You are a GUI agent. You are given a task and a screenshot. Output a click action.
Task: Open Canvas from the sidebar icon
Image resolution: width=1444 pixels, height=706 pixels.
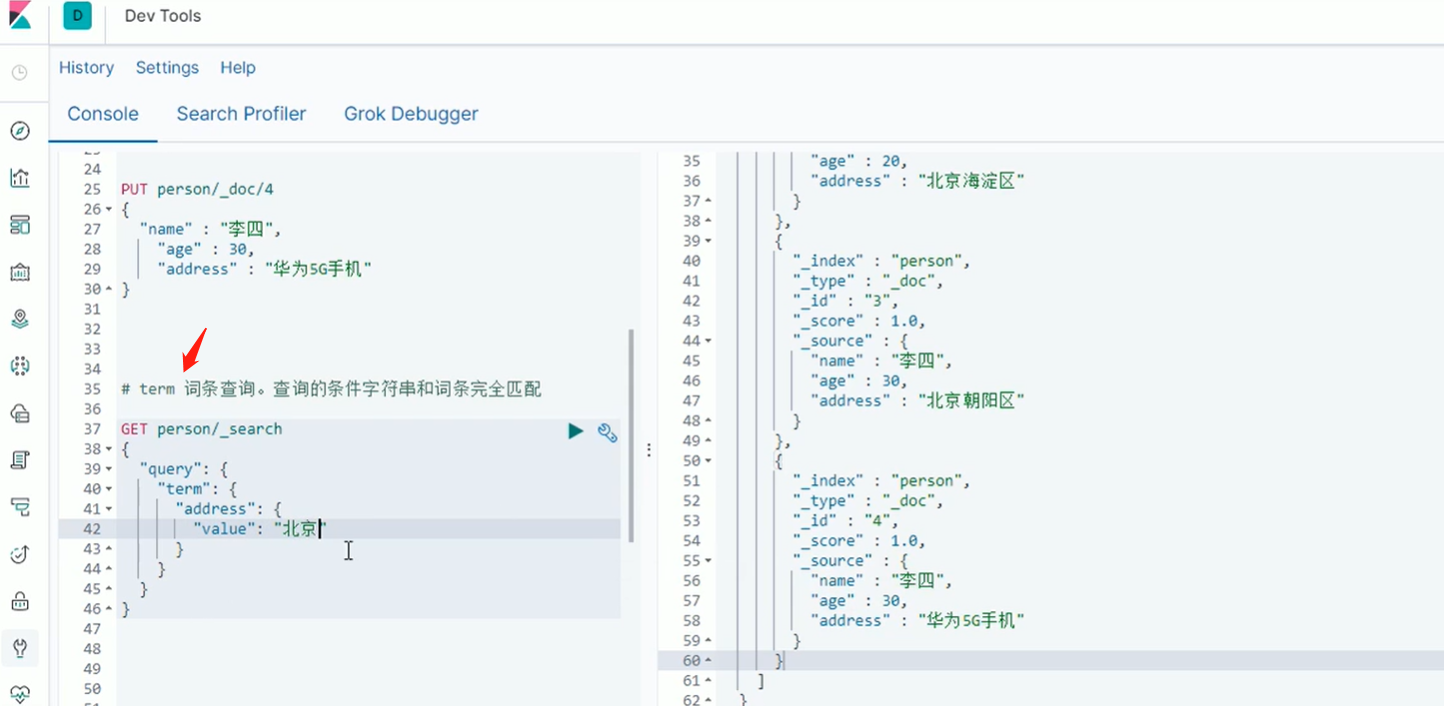click(20, 272)
